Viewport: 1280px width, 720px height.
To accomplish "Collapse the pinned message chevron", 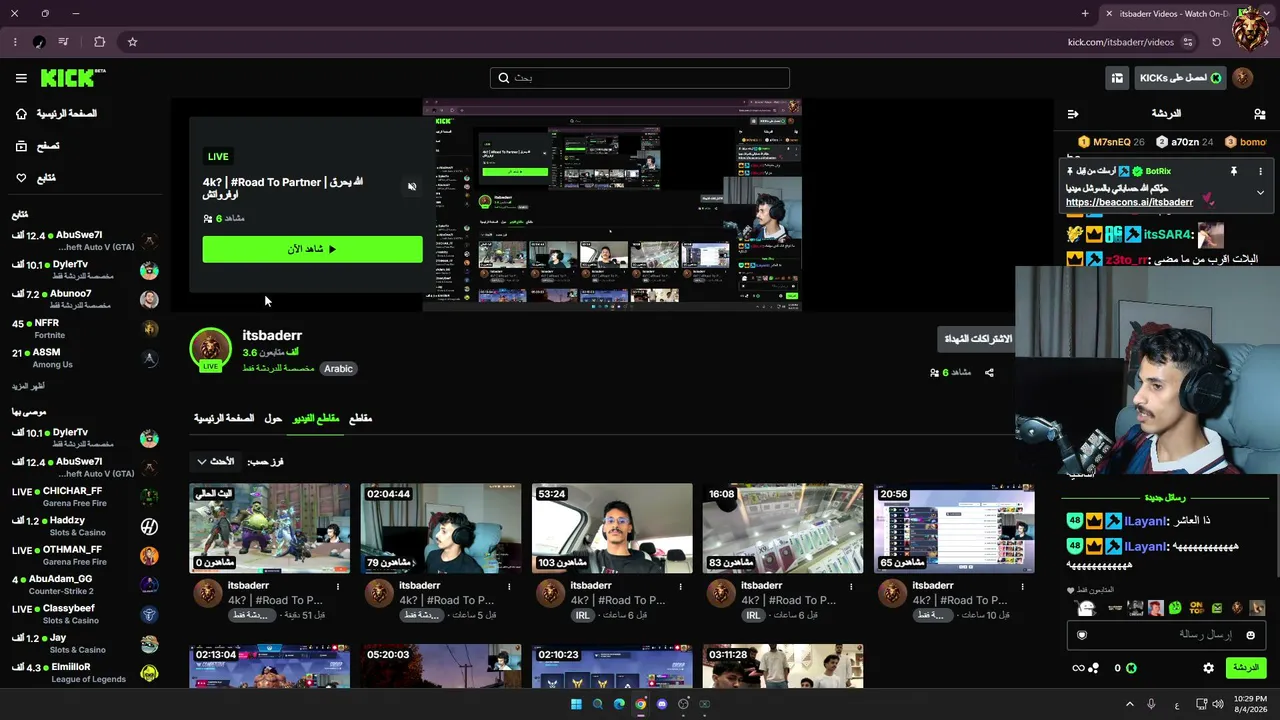I will tap(1260, 192).
